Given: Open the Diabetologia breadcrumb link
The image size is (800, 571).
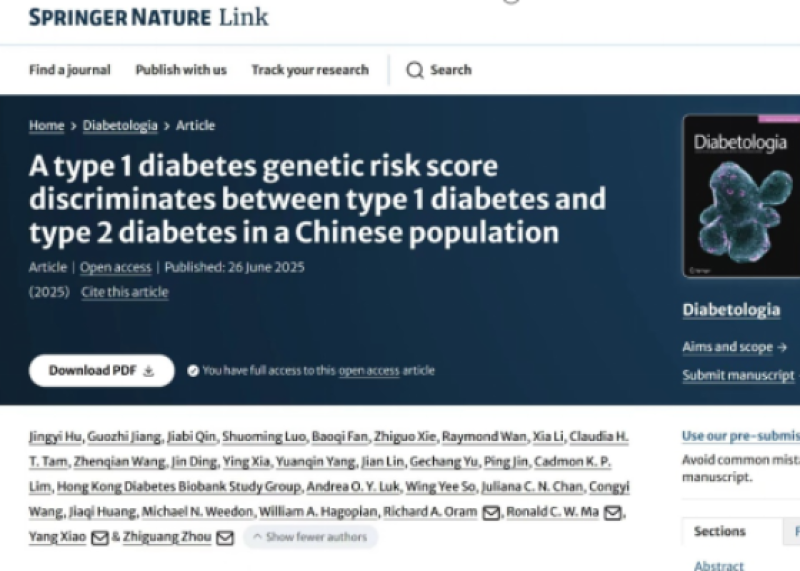Looking at the screenshot, I should click(120, 126).
